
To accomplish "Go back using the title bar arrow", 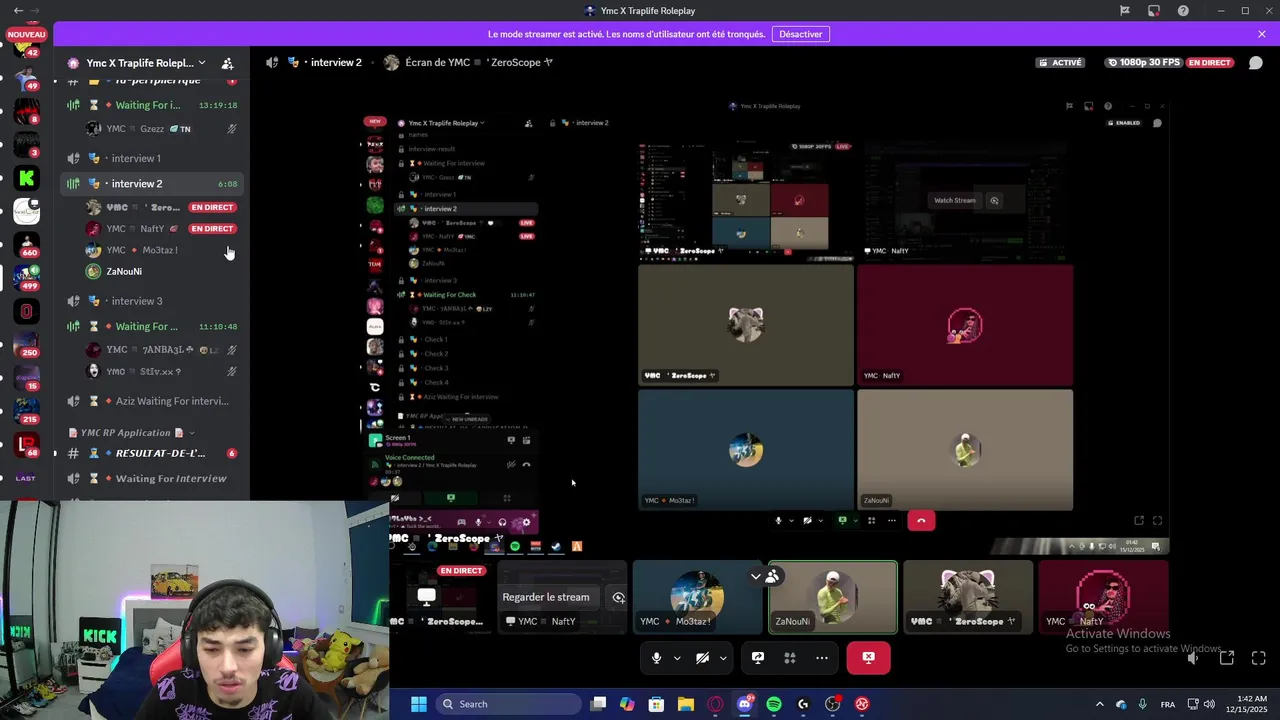I will (18, 11).
